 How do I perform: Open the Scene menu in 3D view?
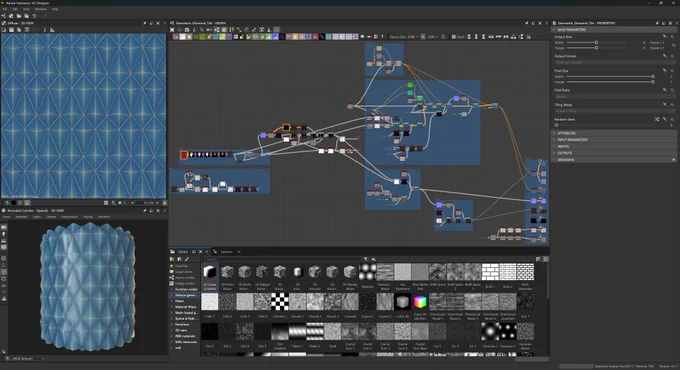tap(7, 216)
